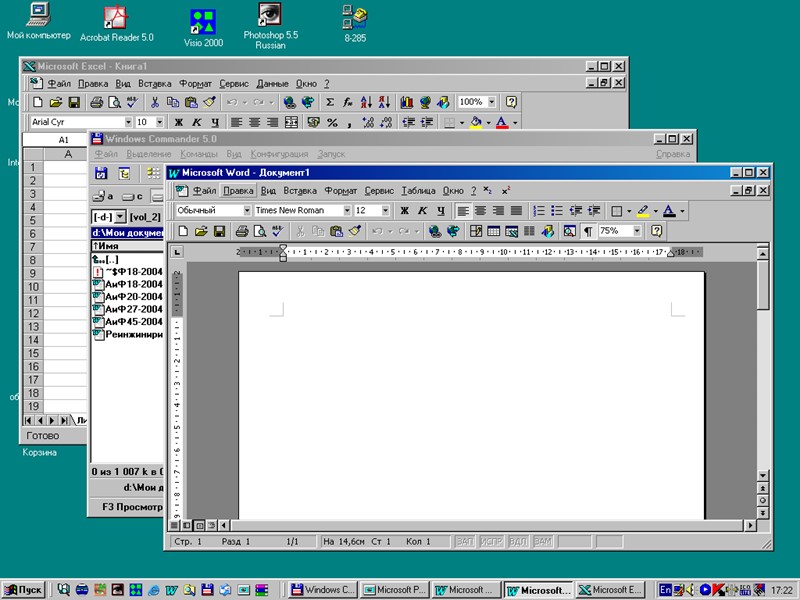
Task: Click Increase indent icon in Word
Action: 593,211
